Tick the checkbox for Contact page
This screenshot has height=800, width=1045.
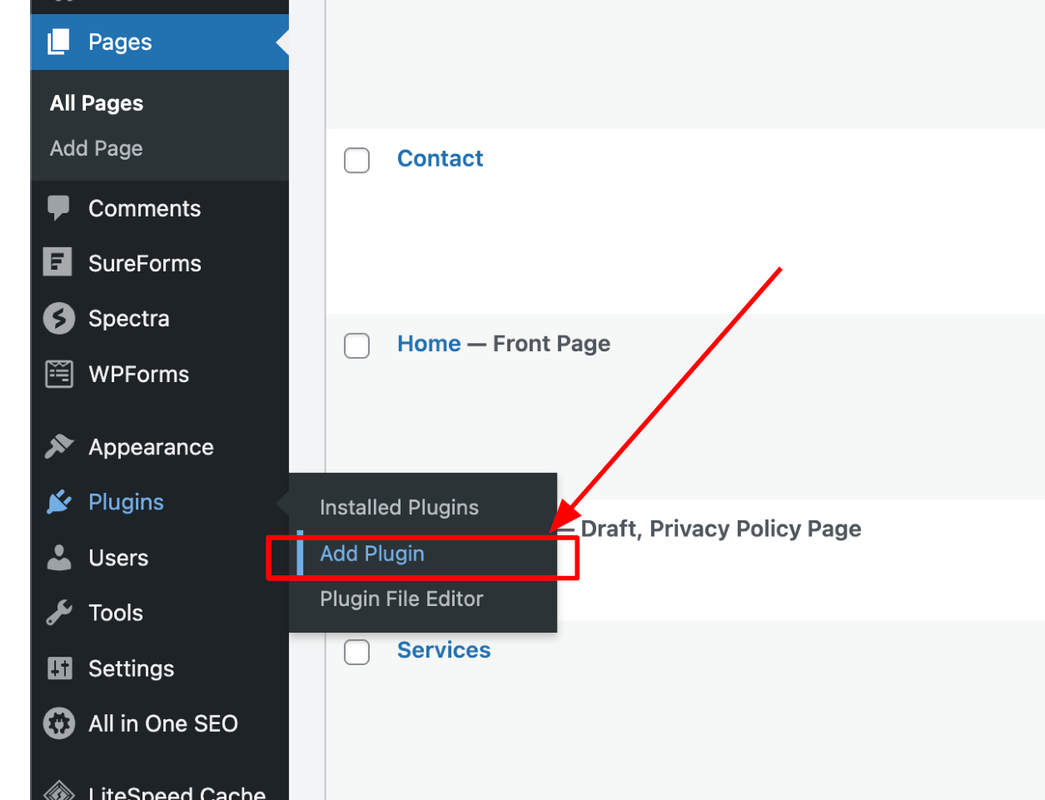[357, 161]
